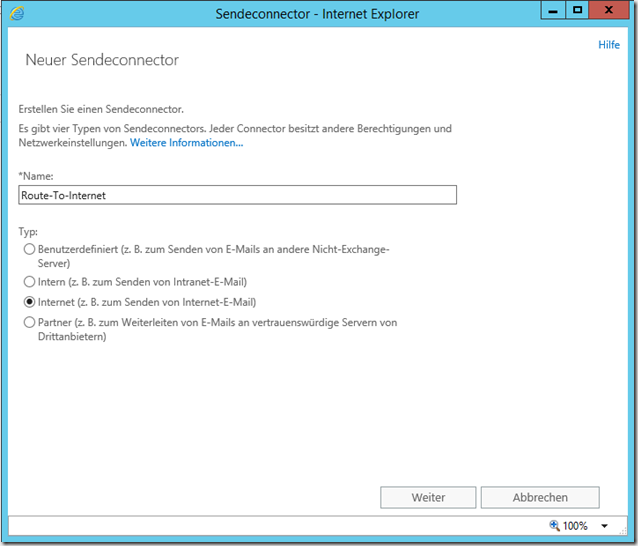
Task: Click the 100% zoom level text
Action: [x=575, y=526]
